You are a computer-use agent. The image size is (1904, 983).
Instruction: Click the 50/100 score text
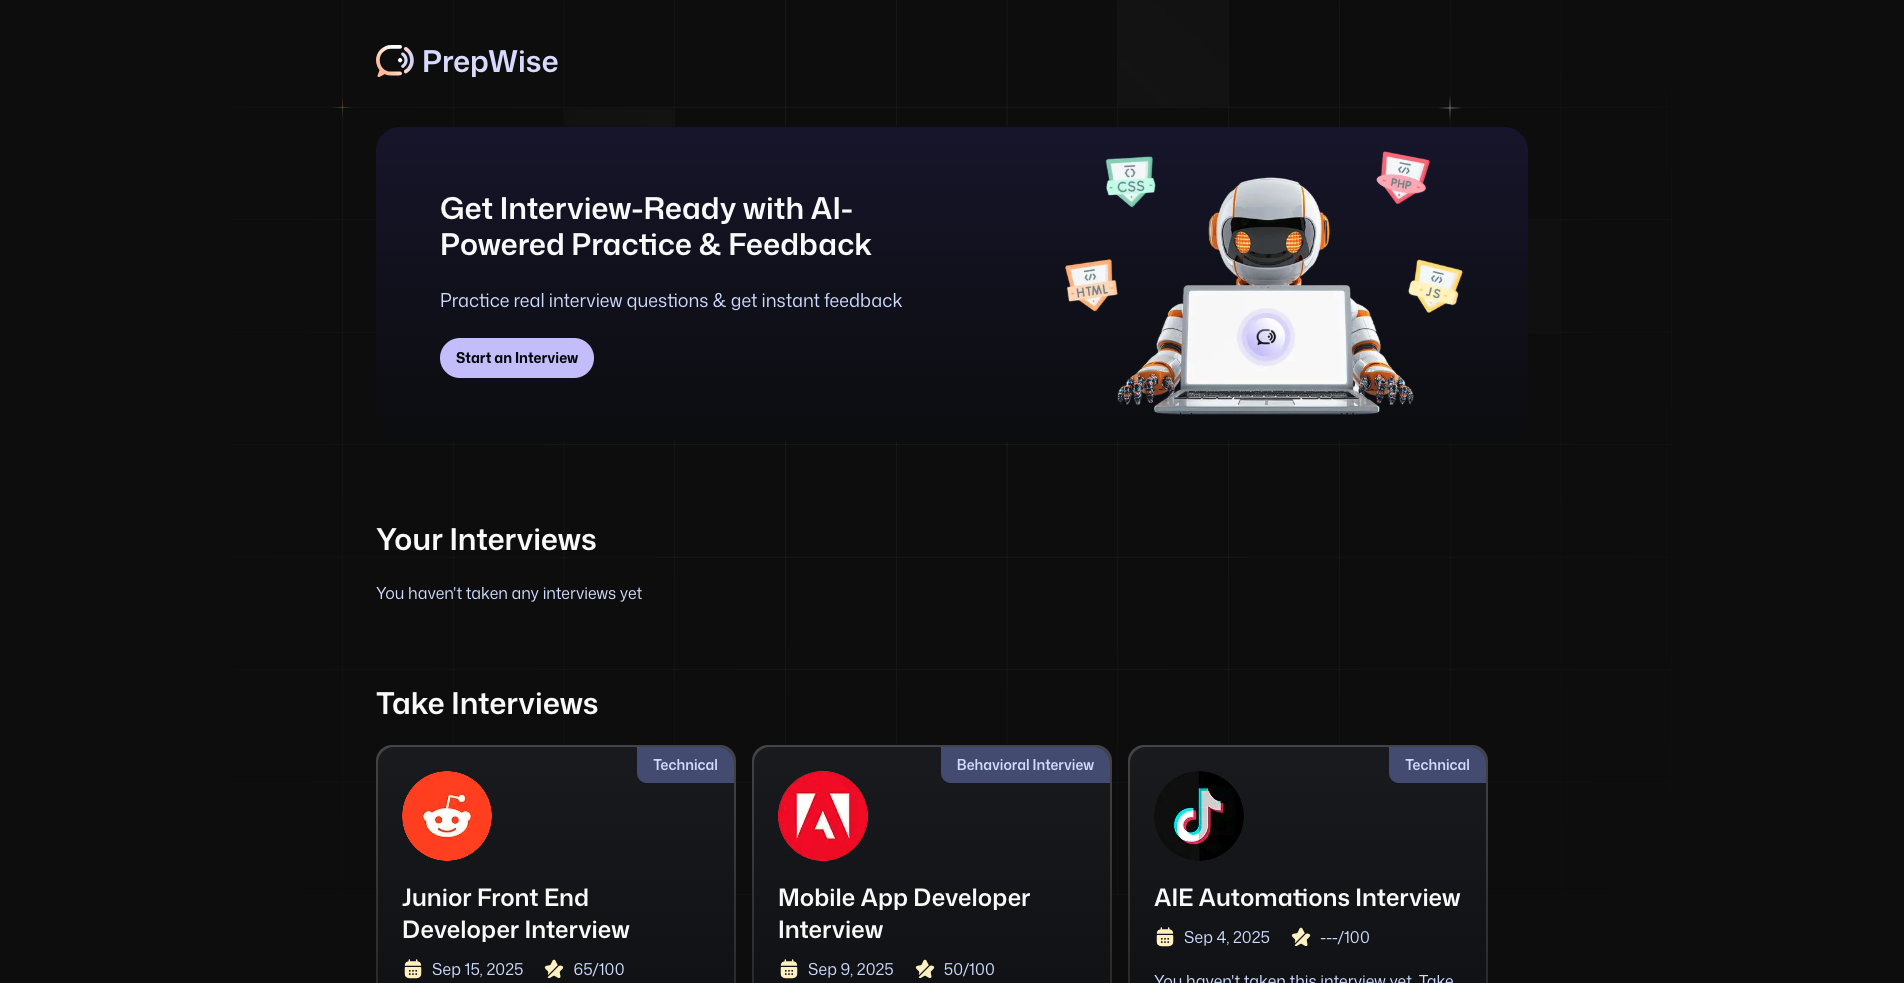pyautogui.click(x=969, y=969)
